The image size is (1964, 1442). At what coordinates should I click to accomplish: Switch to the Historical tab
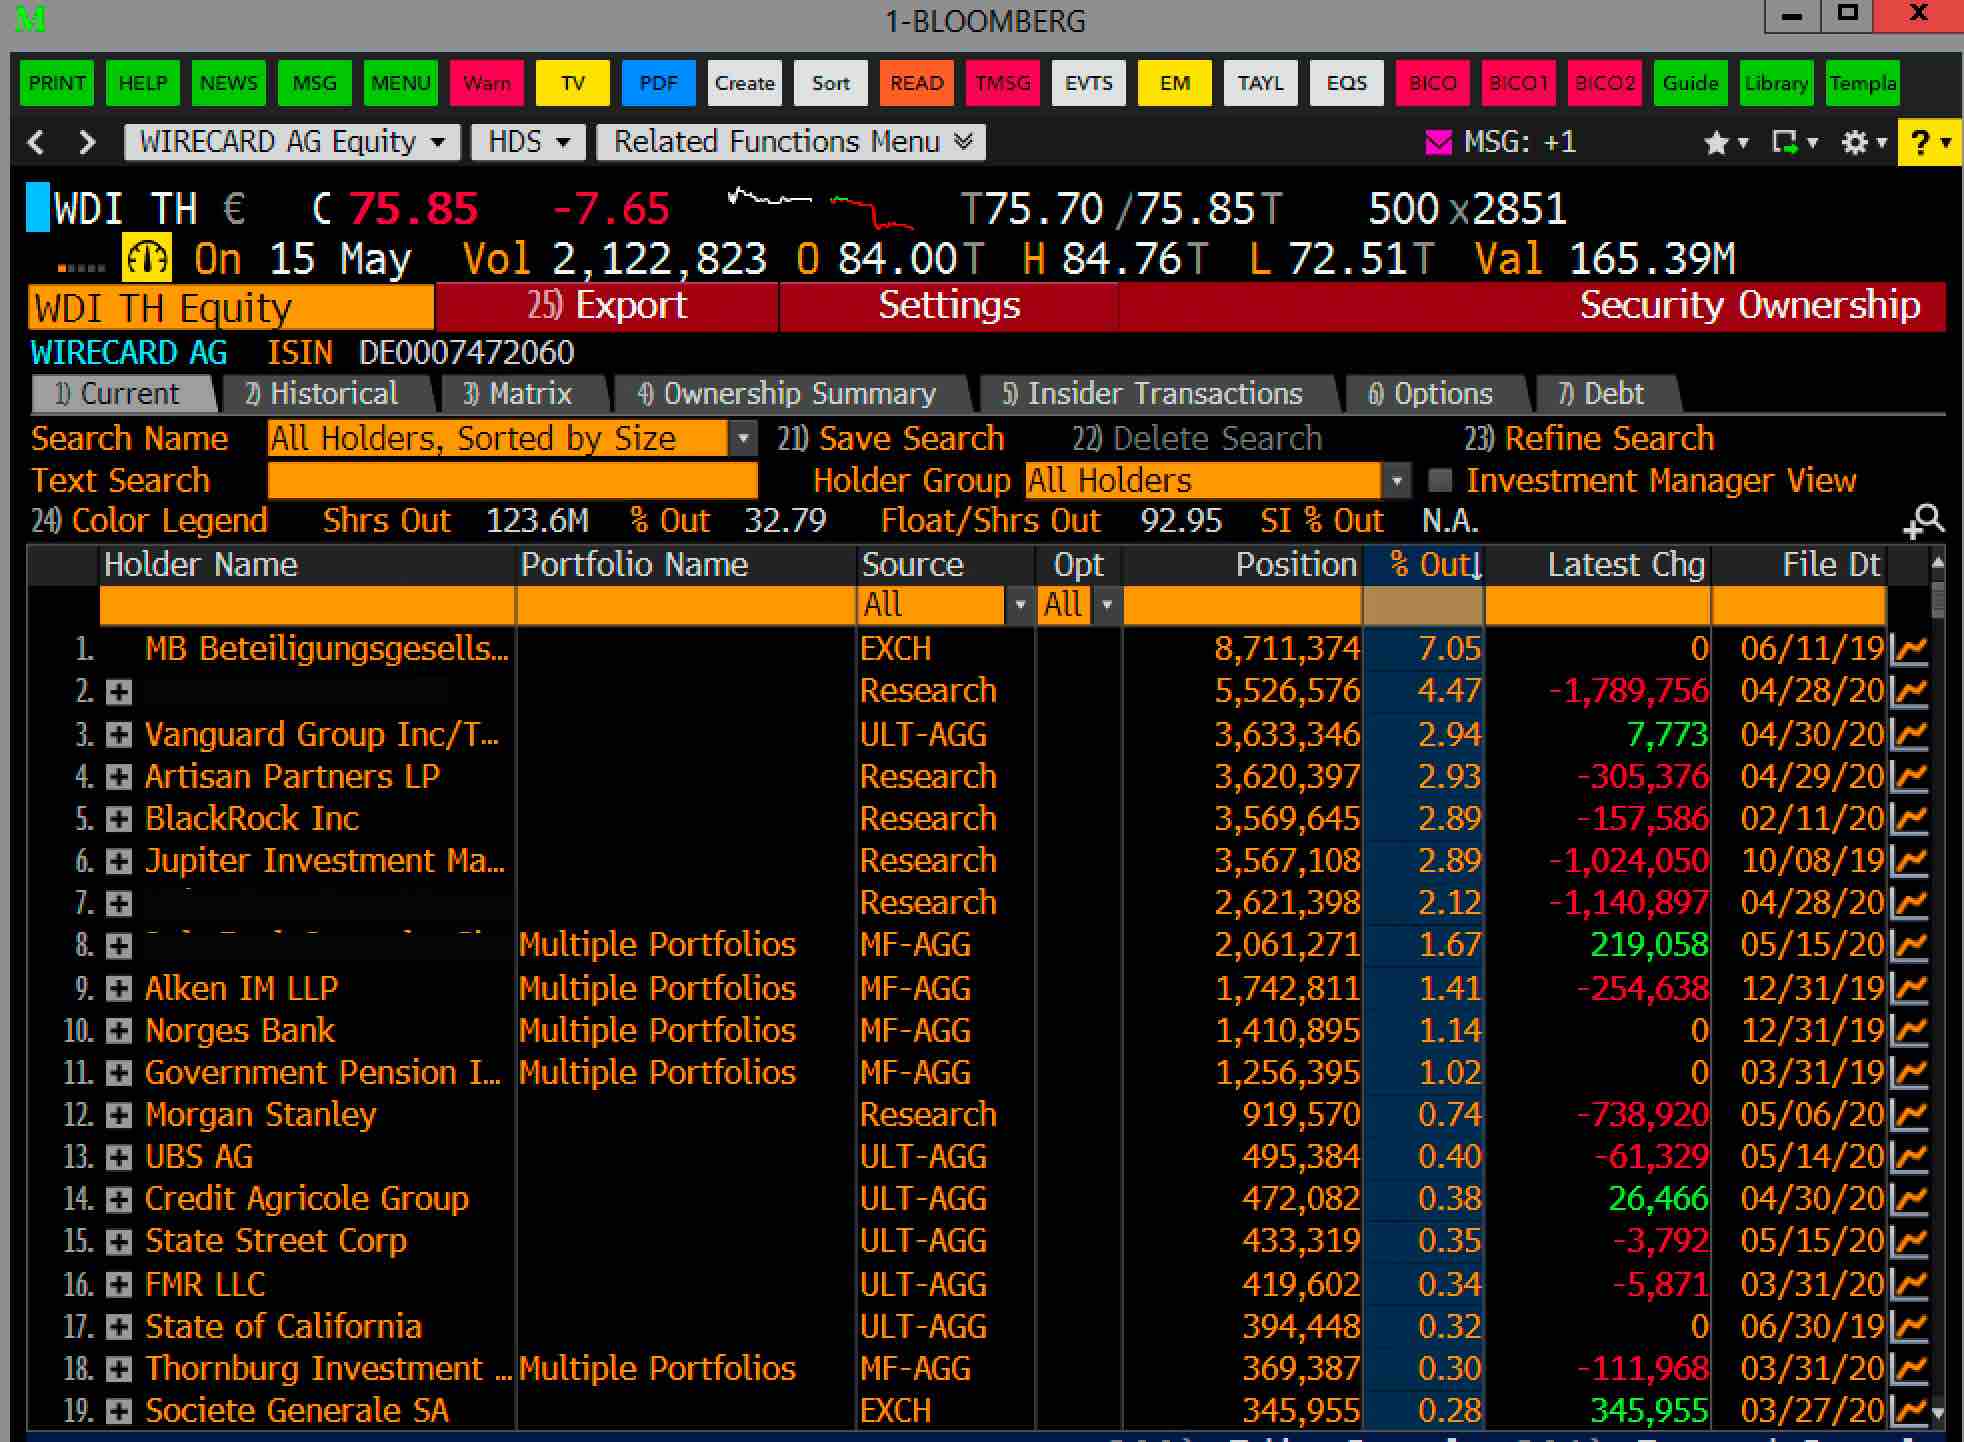[x=323, y=394]
